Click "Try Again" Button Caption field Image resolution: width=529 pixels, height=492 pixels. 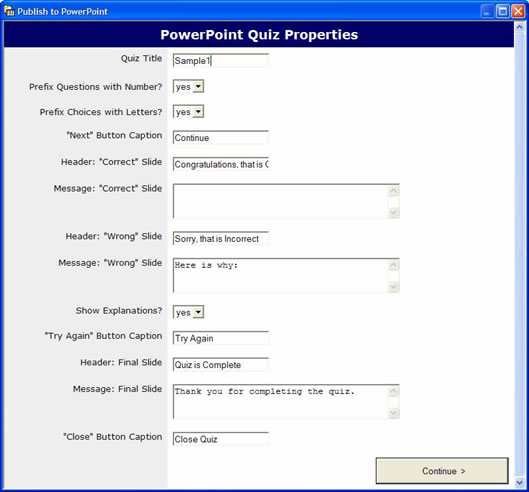[x=221, y=338]
